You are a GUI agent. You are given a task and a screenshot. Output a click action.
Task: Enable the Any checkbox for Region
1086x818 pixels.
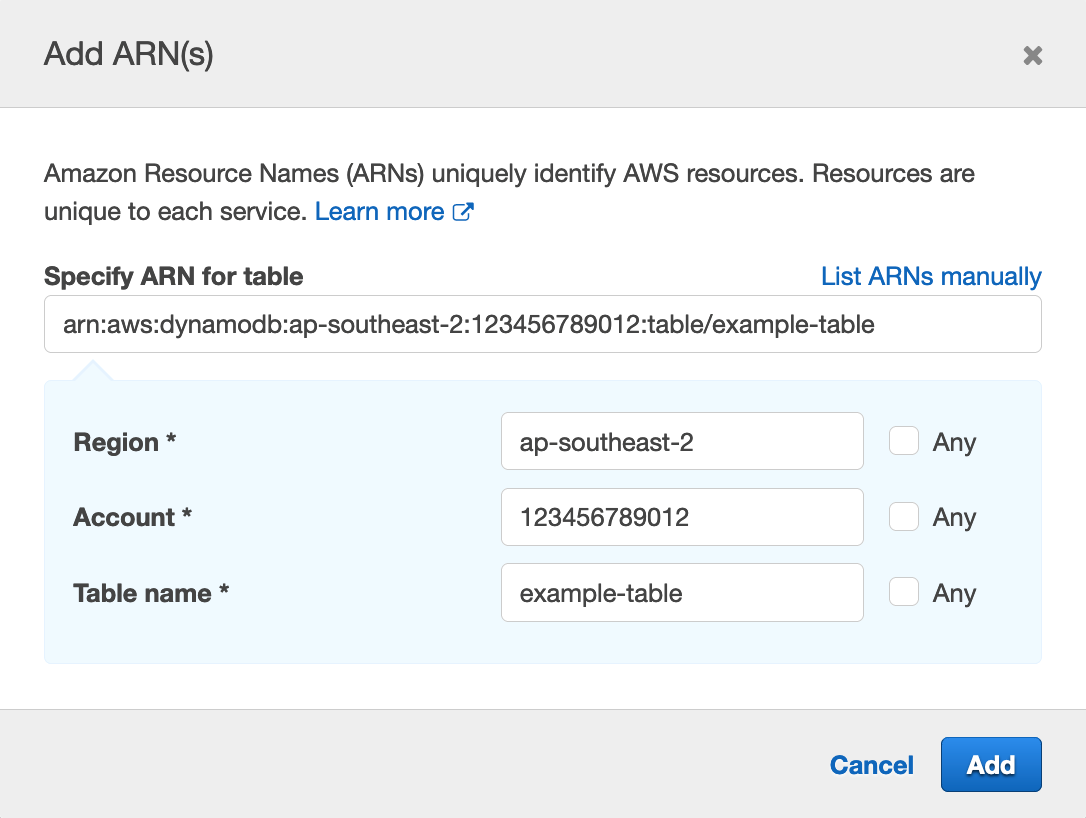click(904, 440)
